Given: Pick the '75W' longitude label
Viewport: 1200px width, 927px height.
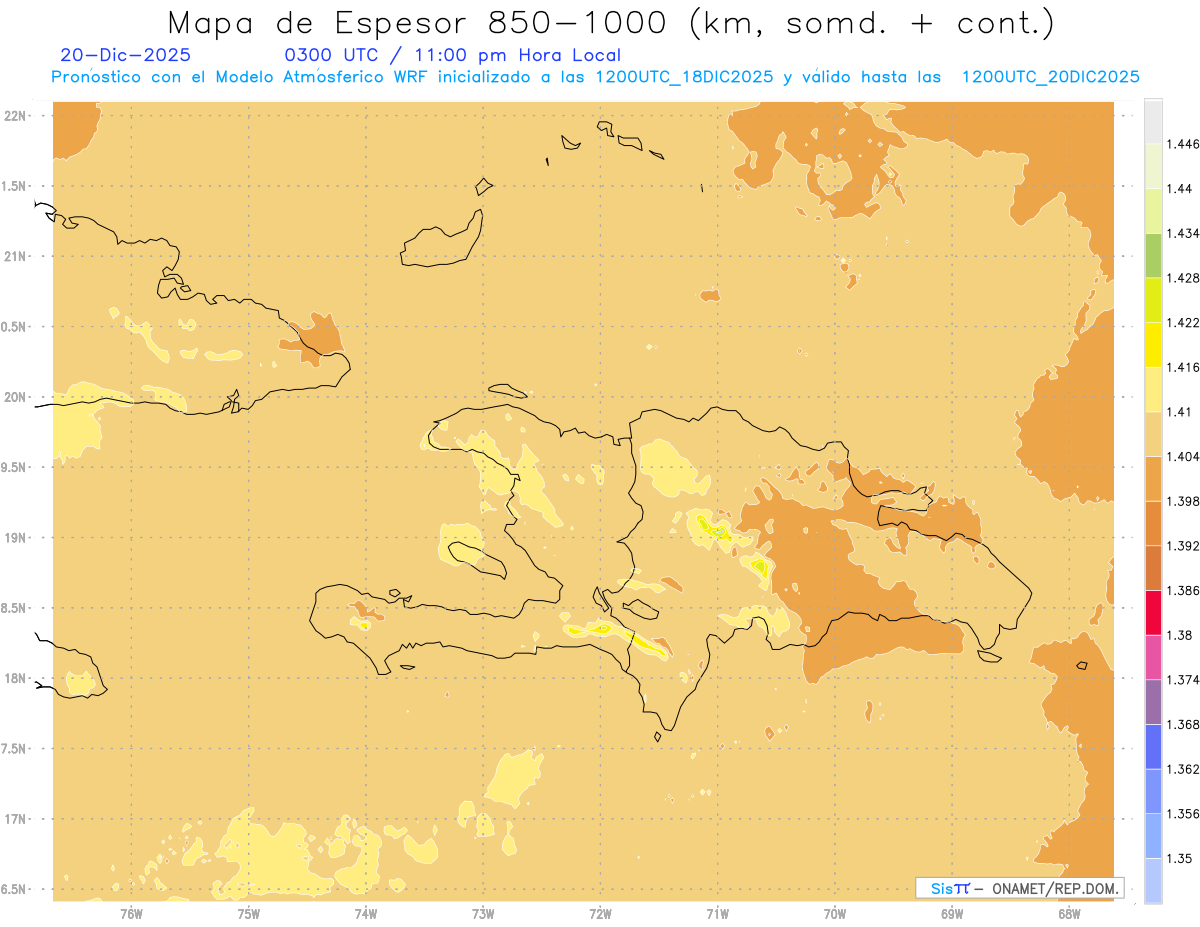Looking at the screenshot, I should coord(249,913).
